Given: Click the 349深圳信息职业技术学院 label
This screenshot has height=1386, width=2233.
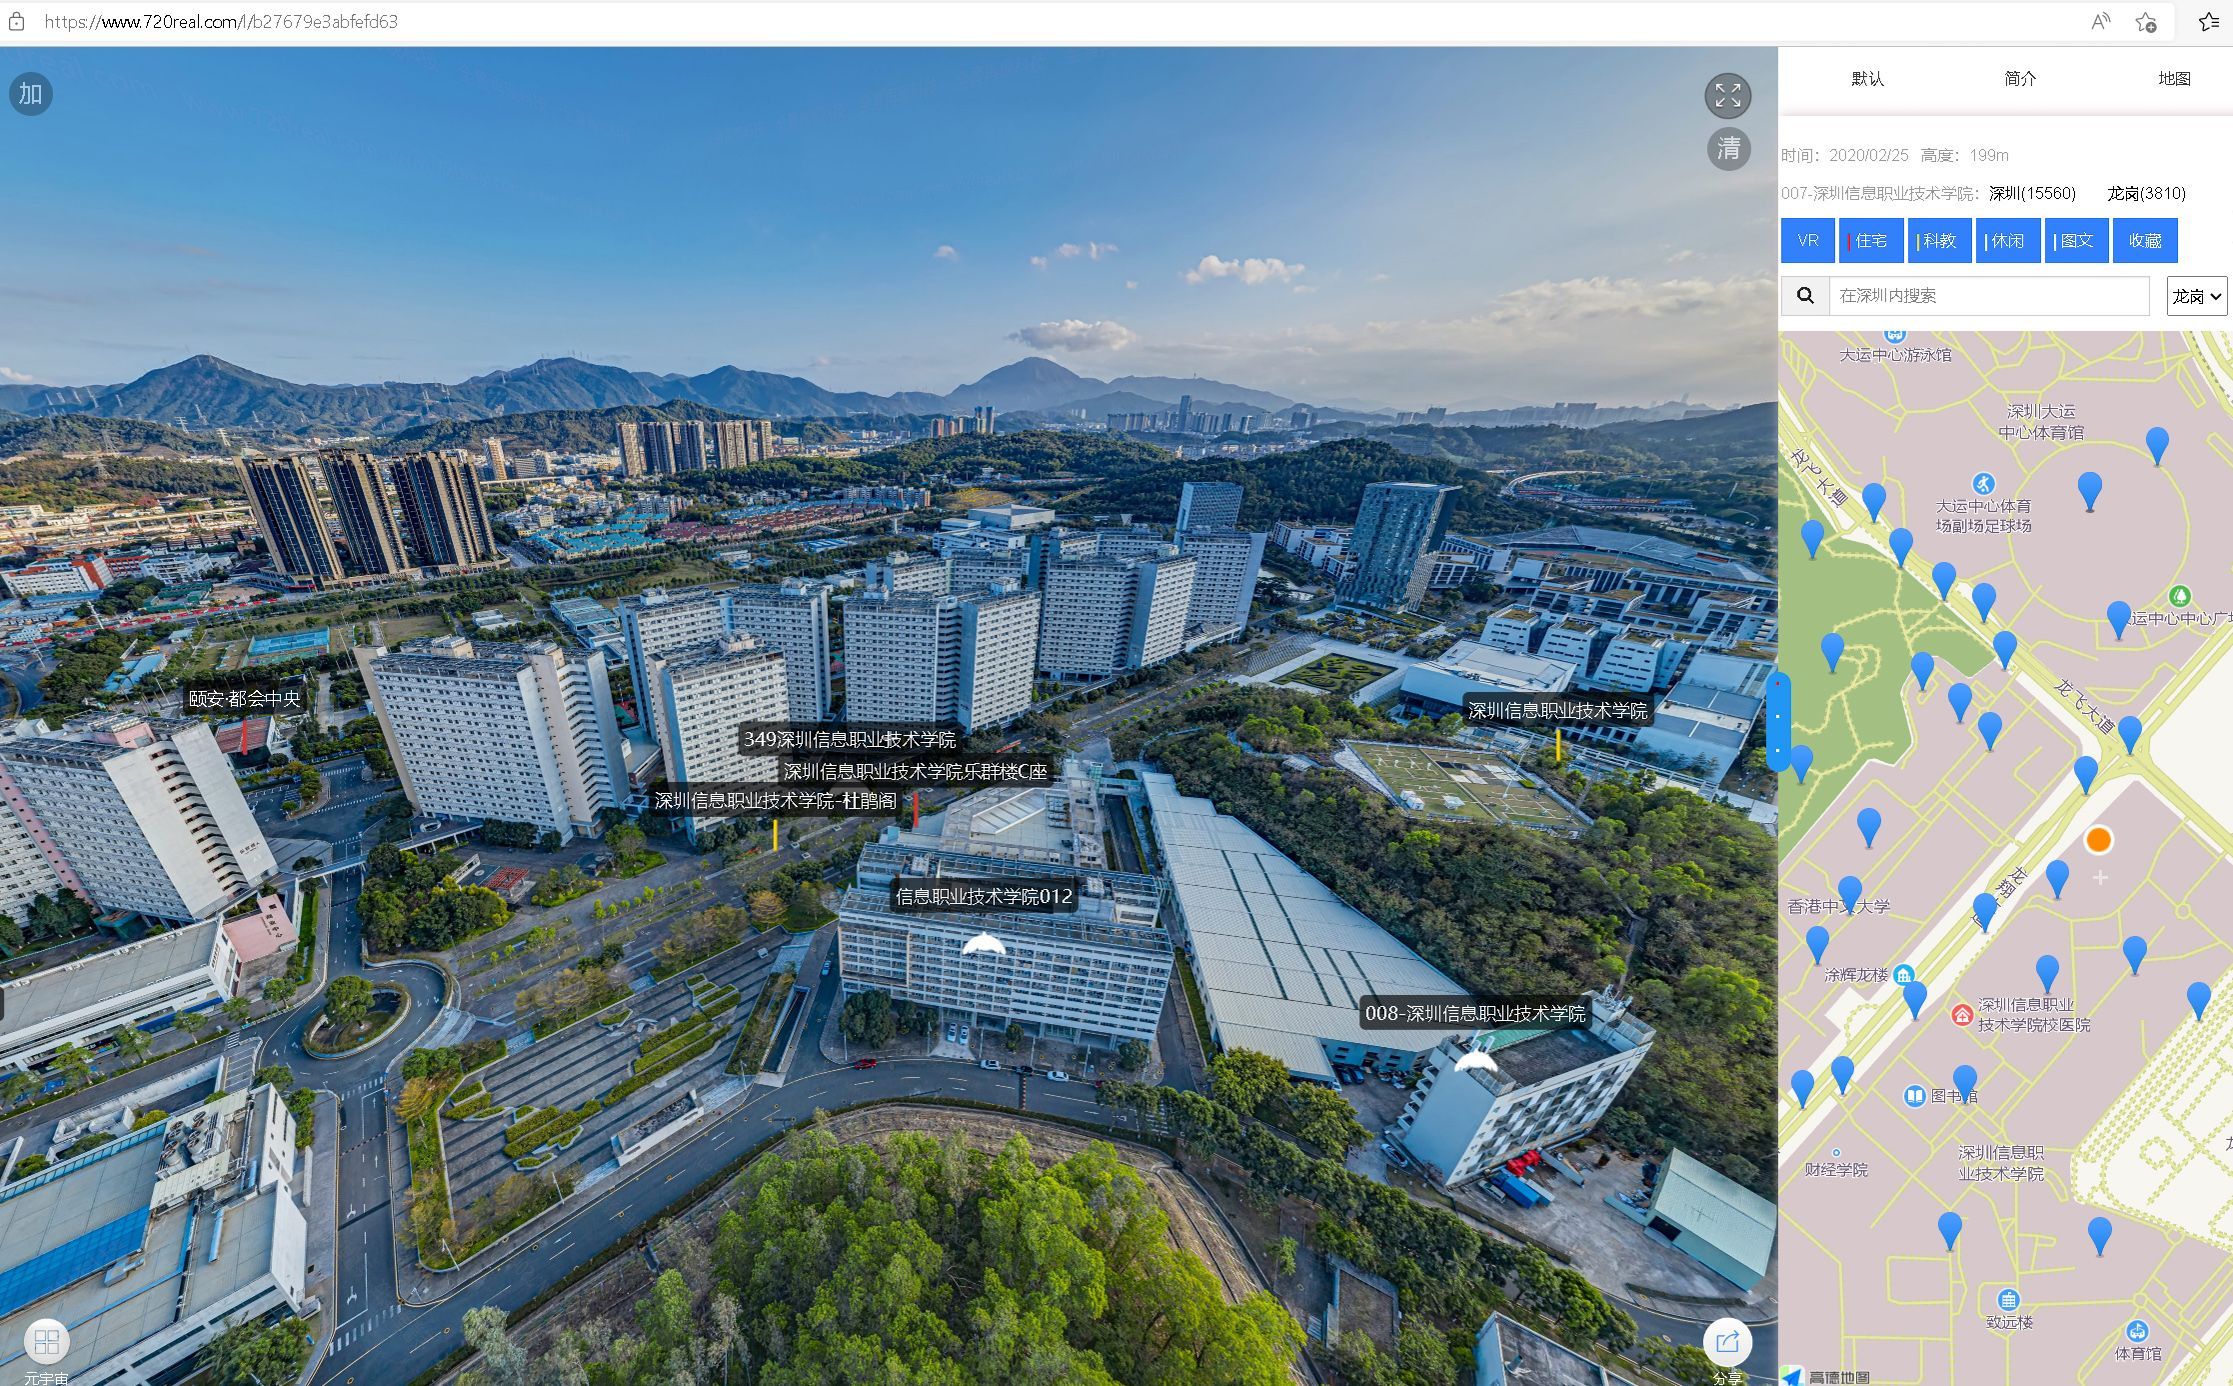Looking at the screenshot, I should click(x=849, y=740).
